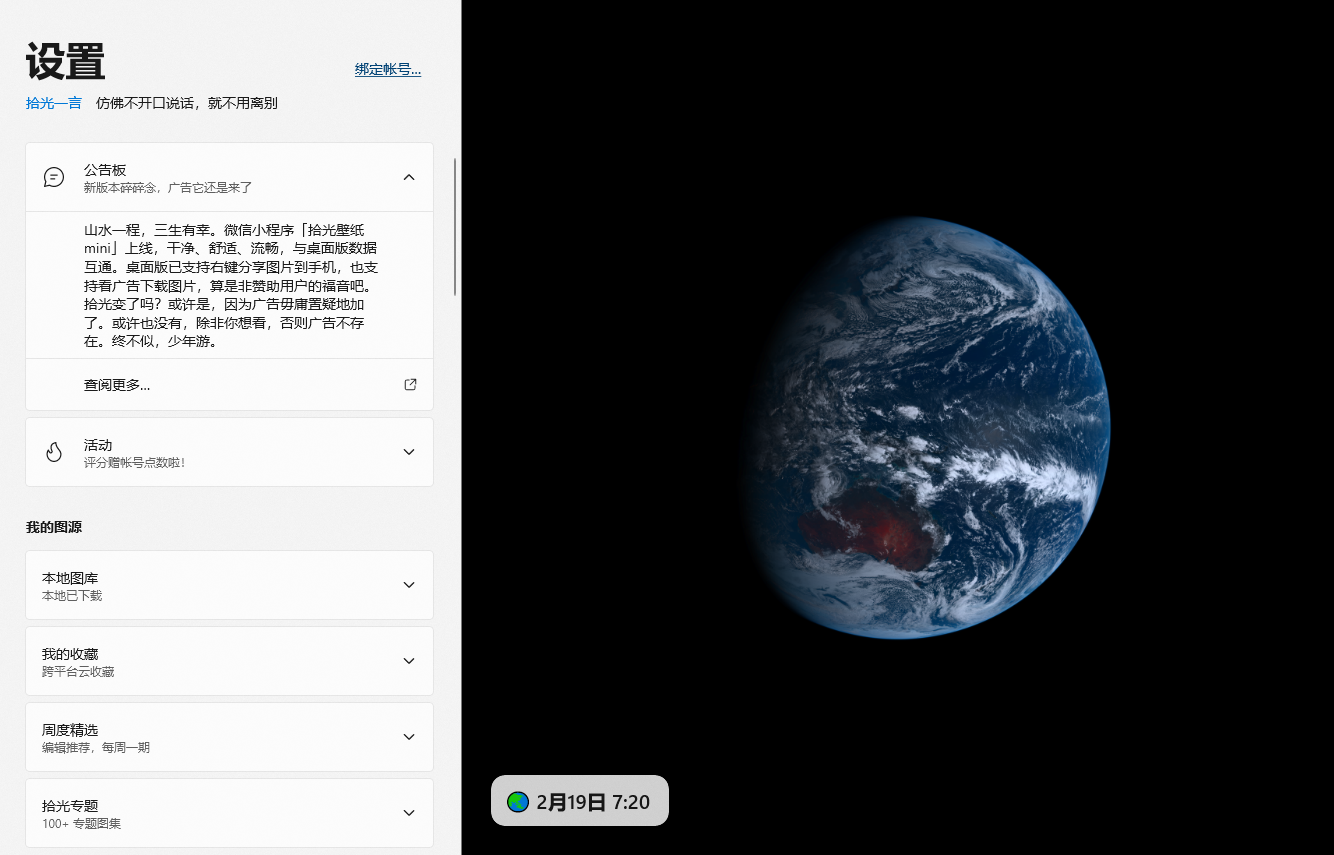Click the 2月19日 7:20 date label
This screenshot has width=1334, height=855.
[x=593, y=802]
